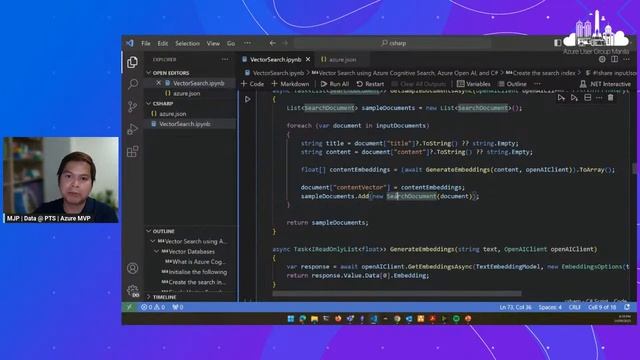Open Explorer views and more actions

(225, 59)
